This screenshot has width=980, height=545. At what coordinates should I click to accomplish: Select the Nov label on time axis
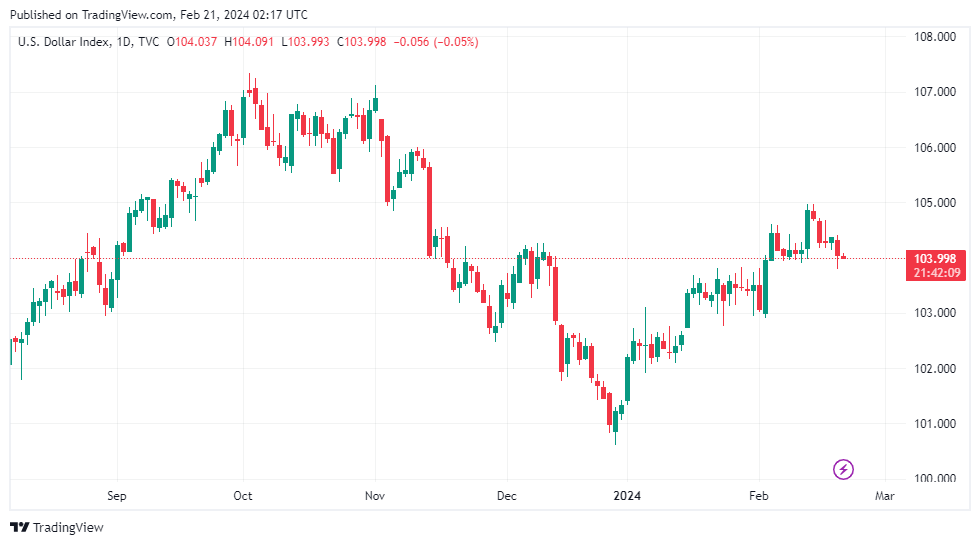coord(375,495)
